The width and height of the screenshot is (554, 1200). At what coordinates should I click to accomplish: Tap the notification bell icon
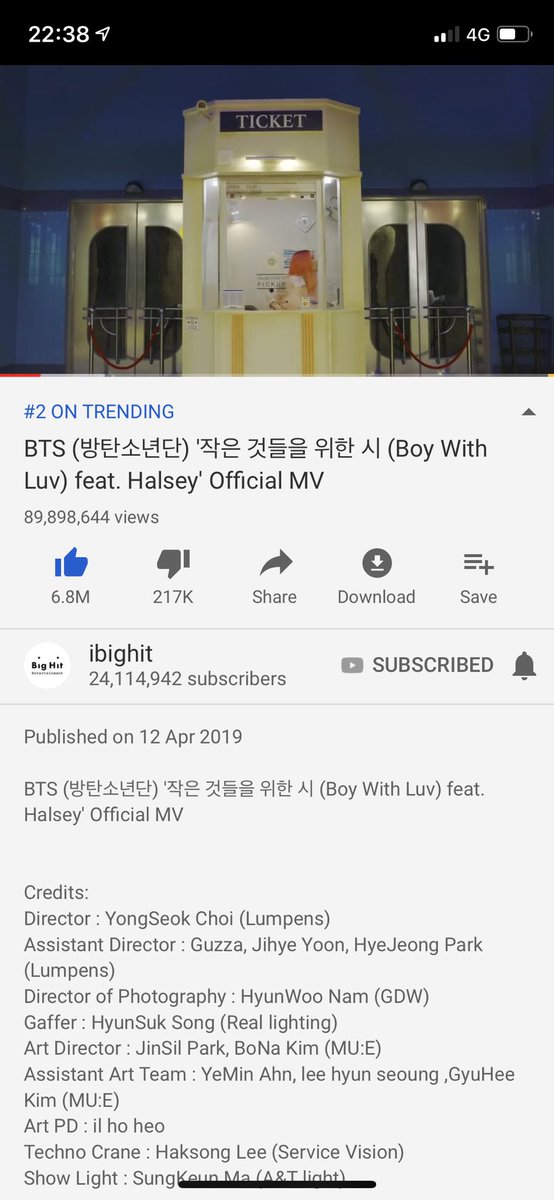coord(524,665)
